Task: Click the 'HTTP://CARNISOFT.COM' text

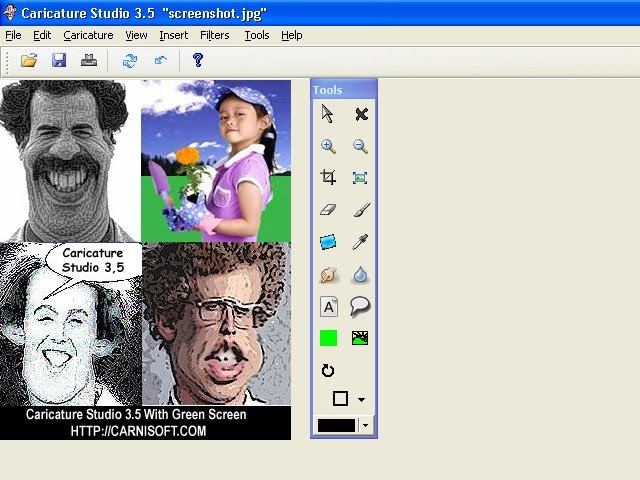Action: point(138,431)
